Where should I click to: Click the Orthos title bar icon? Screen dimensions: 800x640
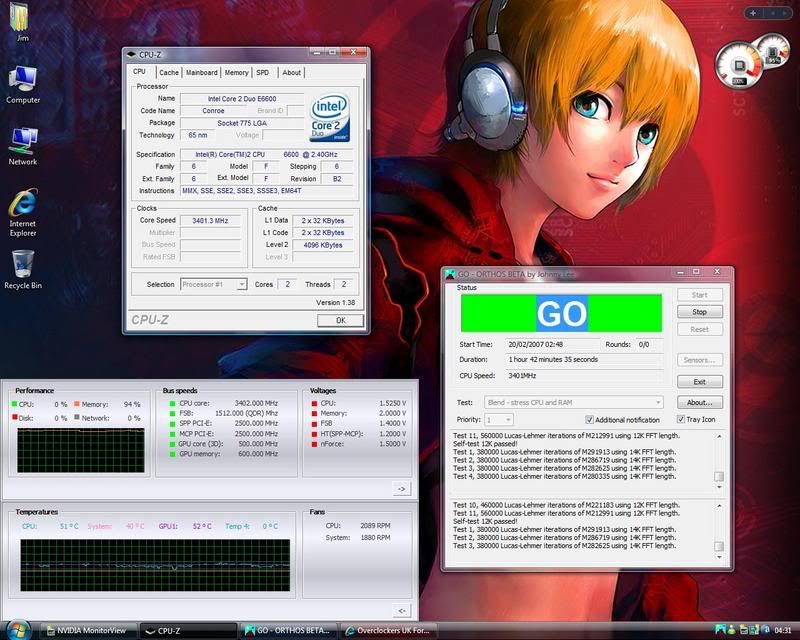click(450, 275)
